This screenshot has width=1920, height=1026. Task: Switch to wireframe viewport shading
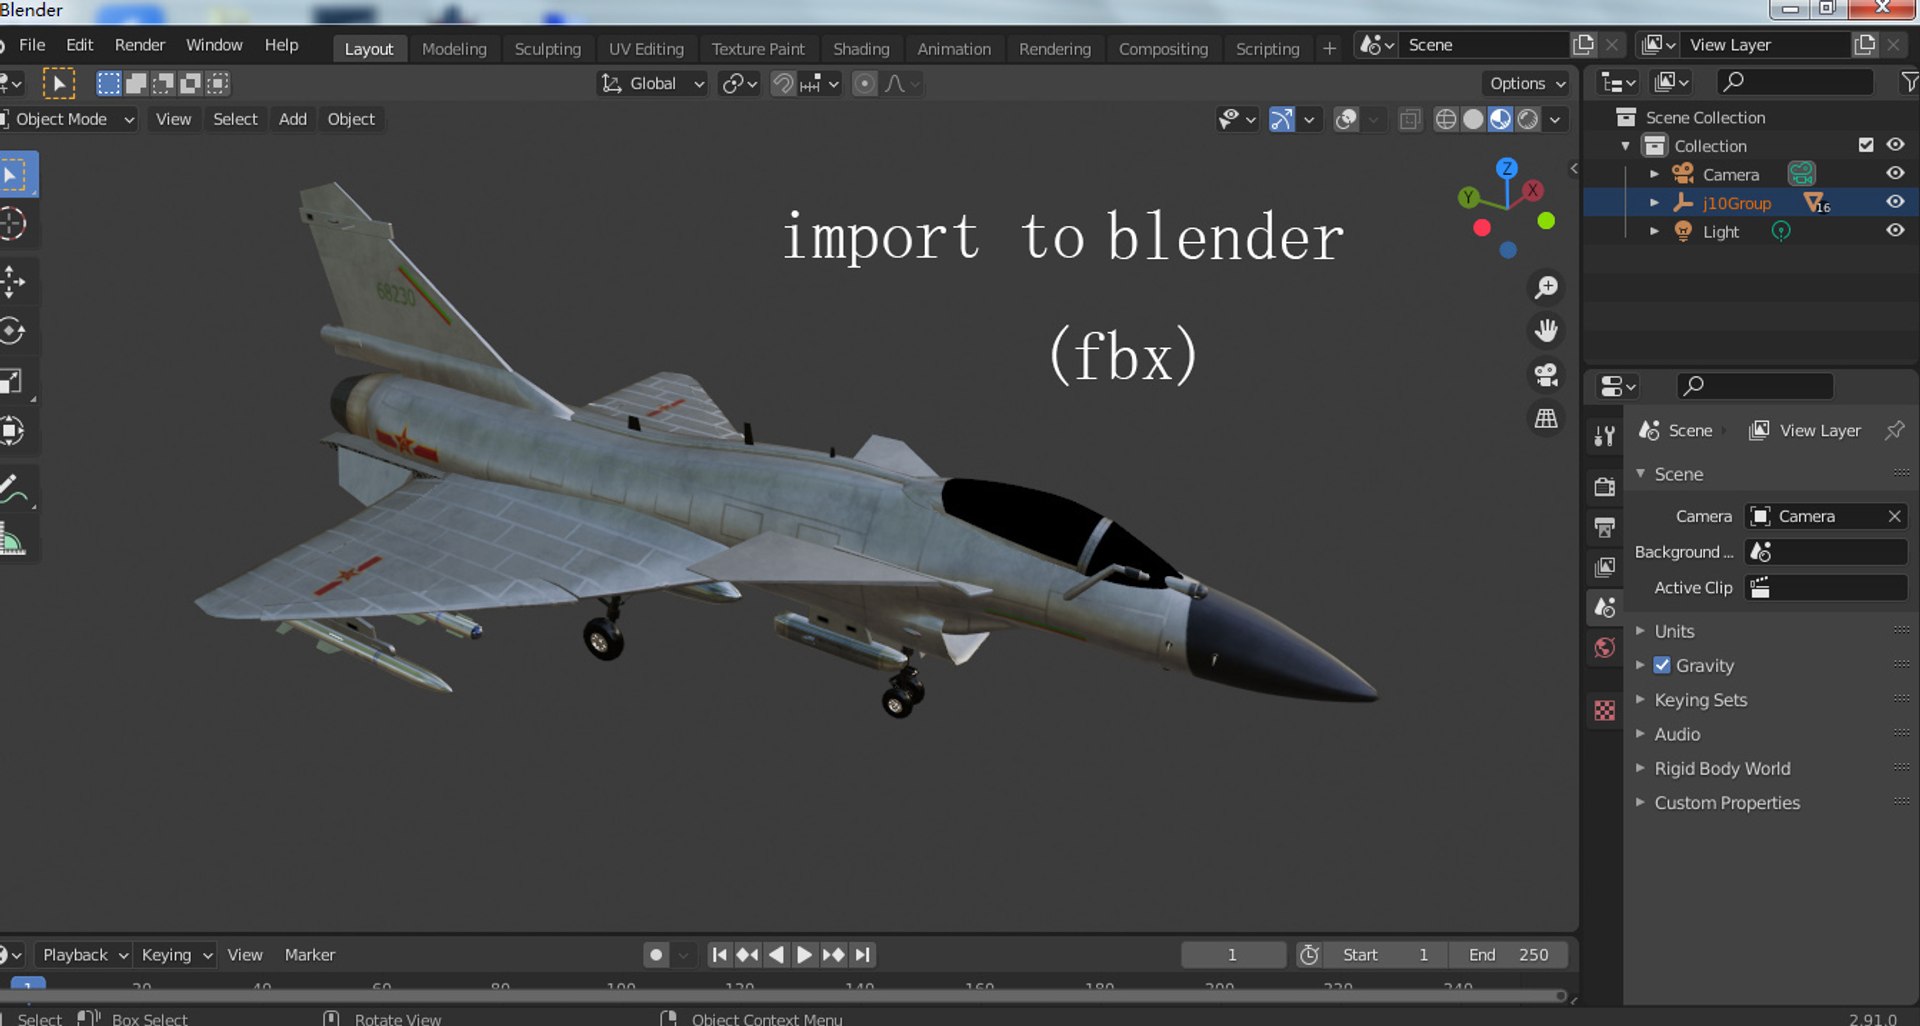pos(1446,120)
